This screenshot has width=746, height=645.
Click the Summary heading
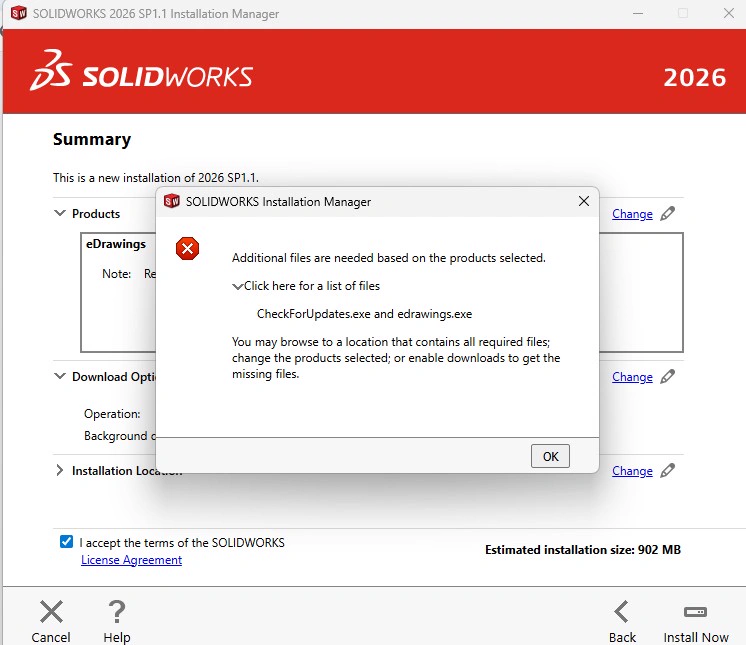point(92,139)
